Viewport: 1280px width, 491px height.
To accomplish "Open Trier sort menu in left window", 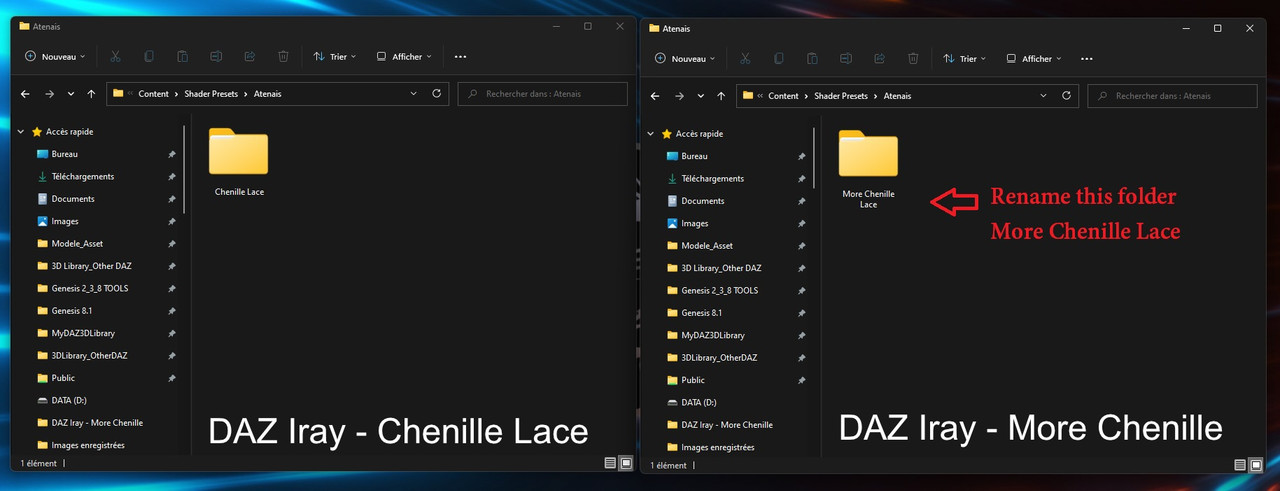I will [x=335, y=57].
